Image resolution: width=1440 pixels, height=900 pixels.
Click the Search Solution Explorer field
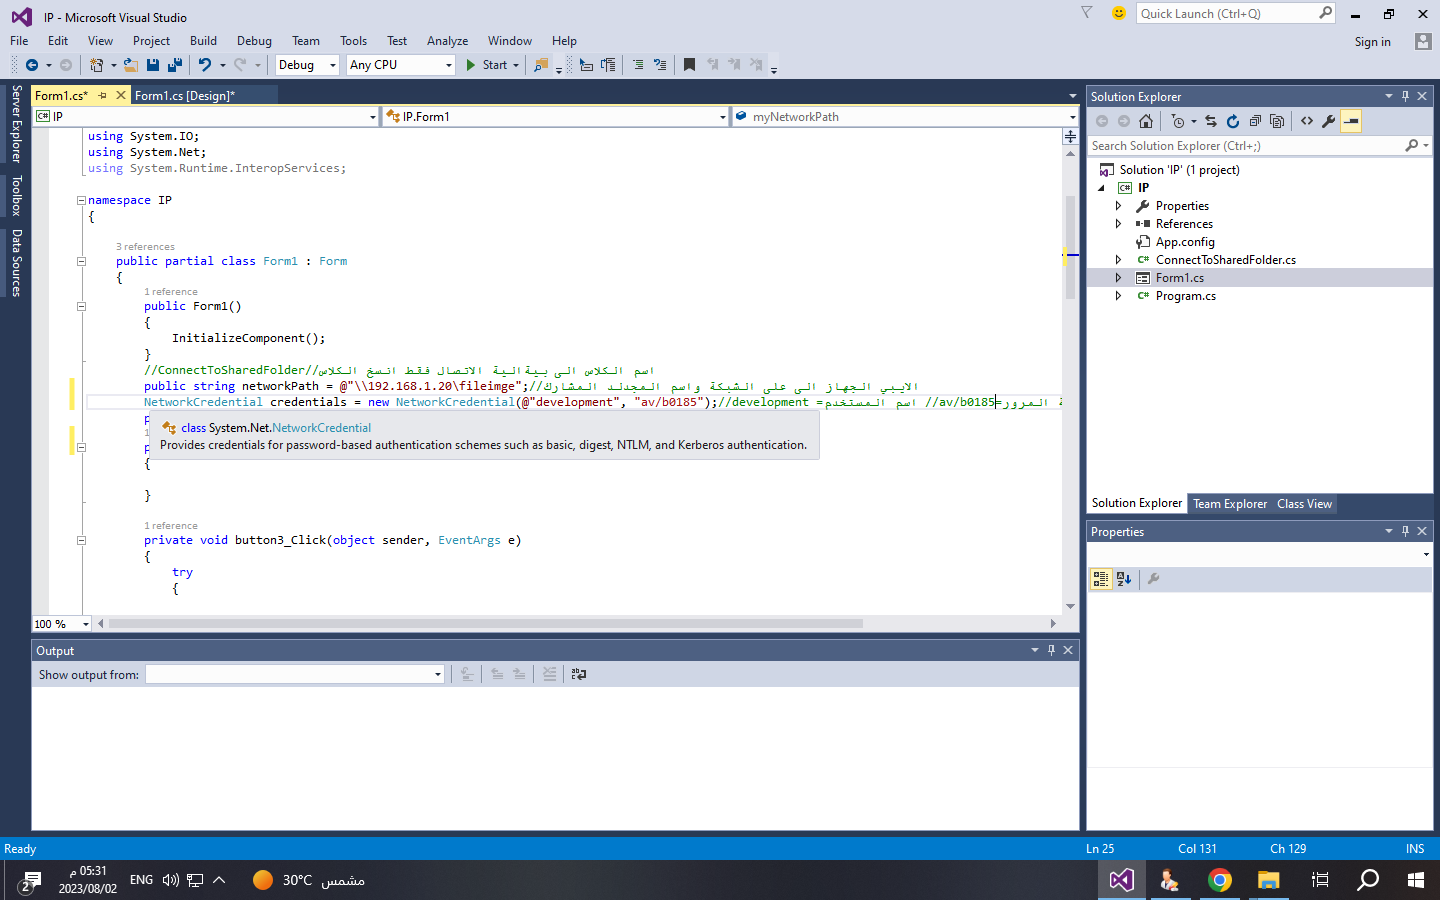pyautogui.click(x=1245, y=146)
